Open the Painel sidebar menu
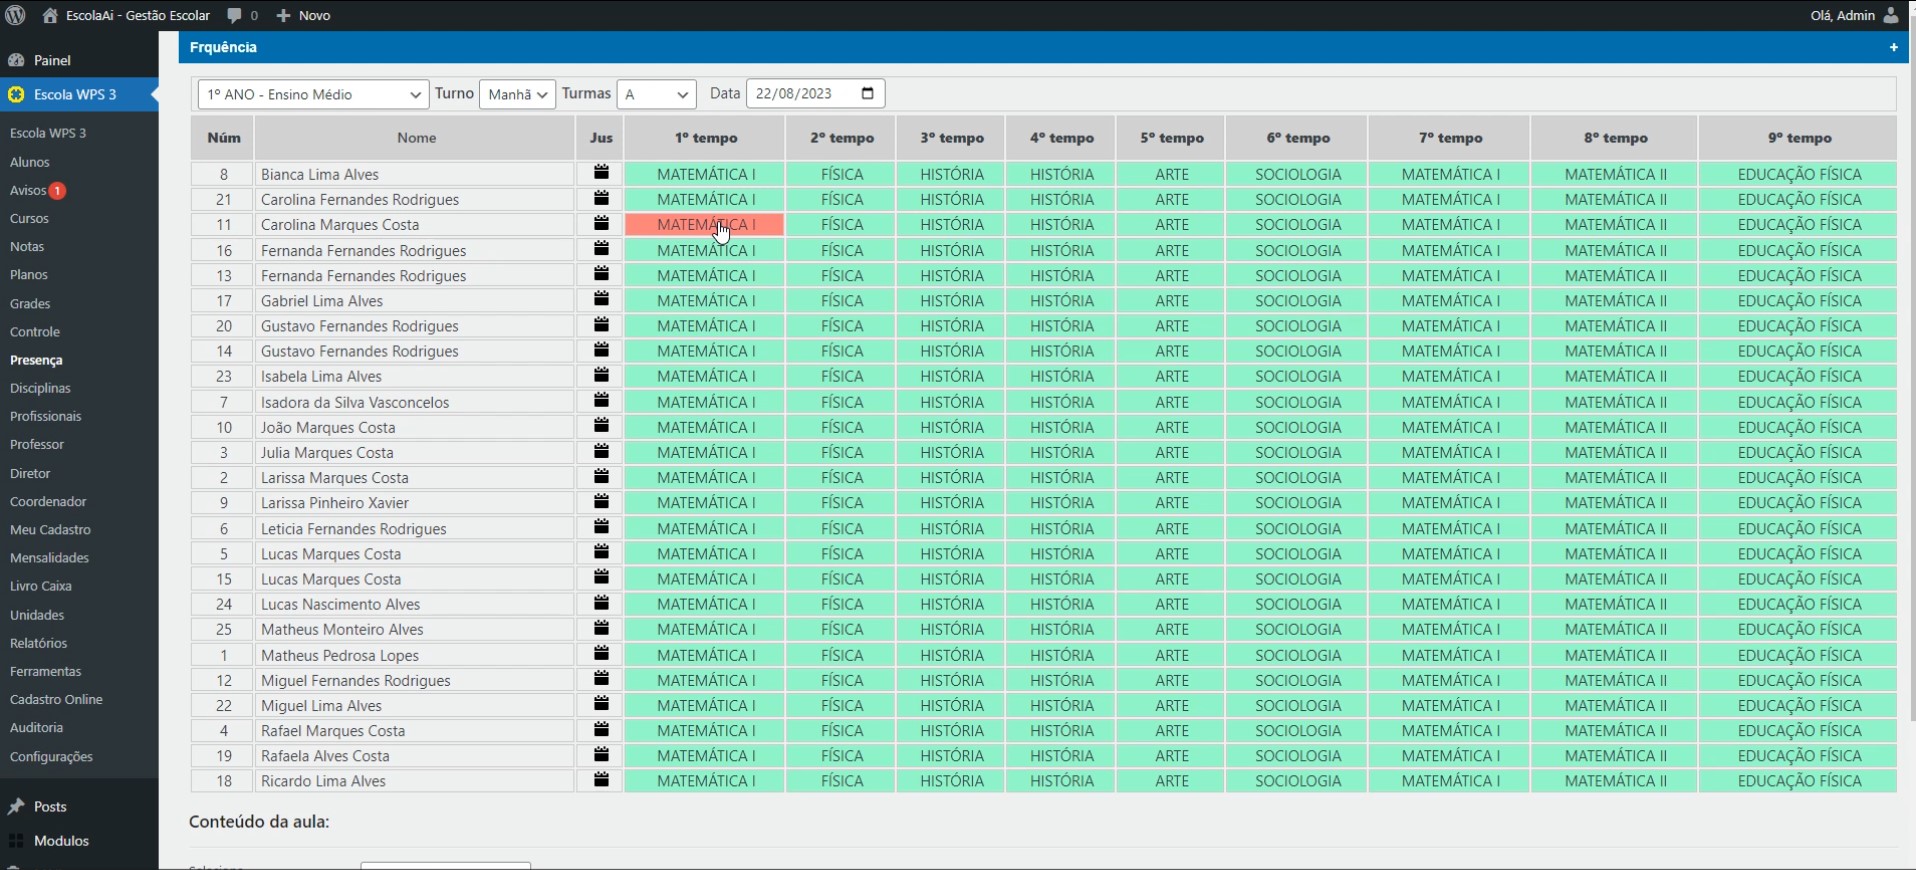This screenshot has height=870, width=1916. [x=79, y=60]
